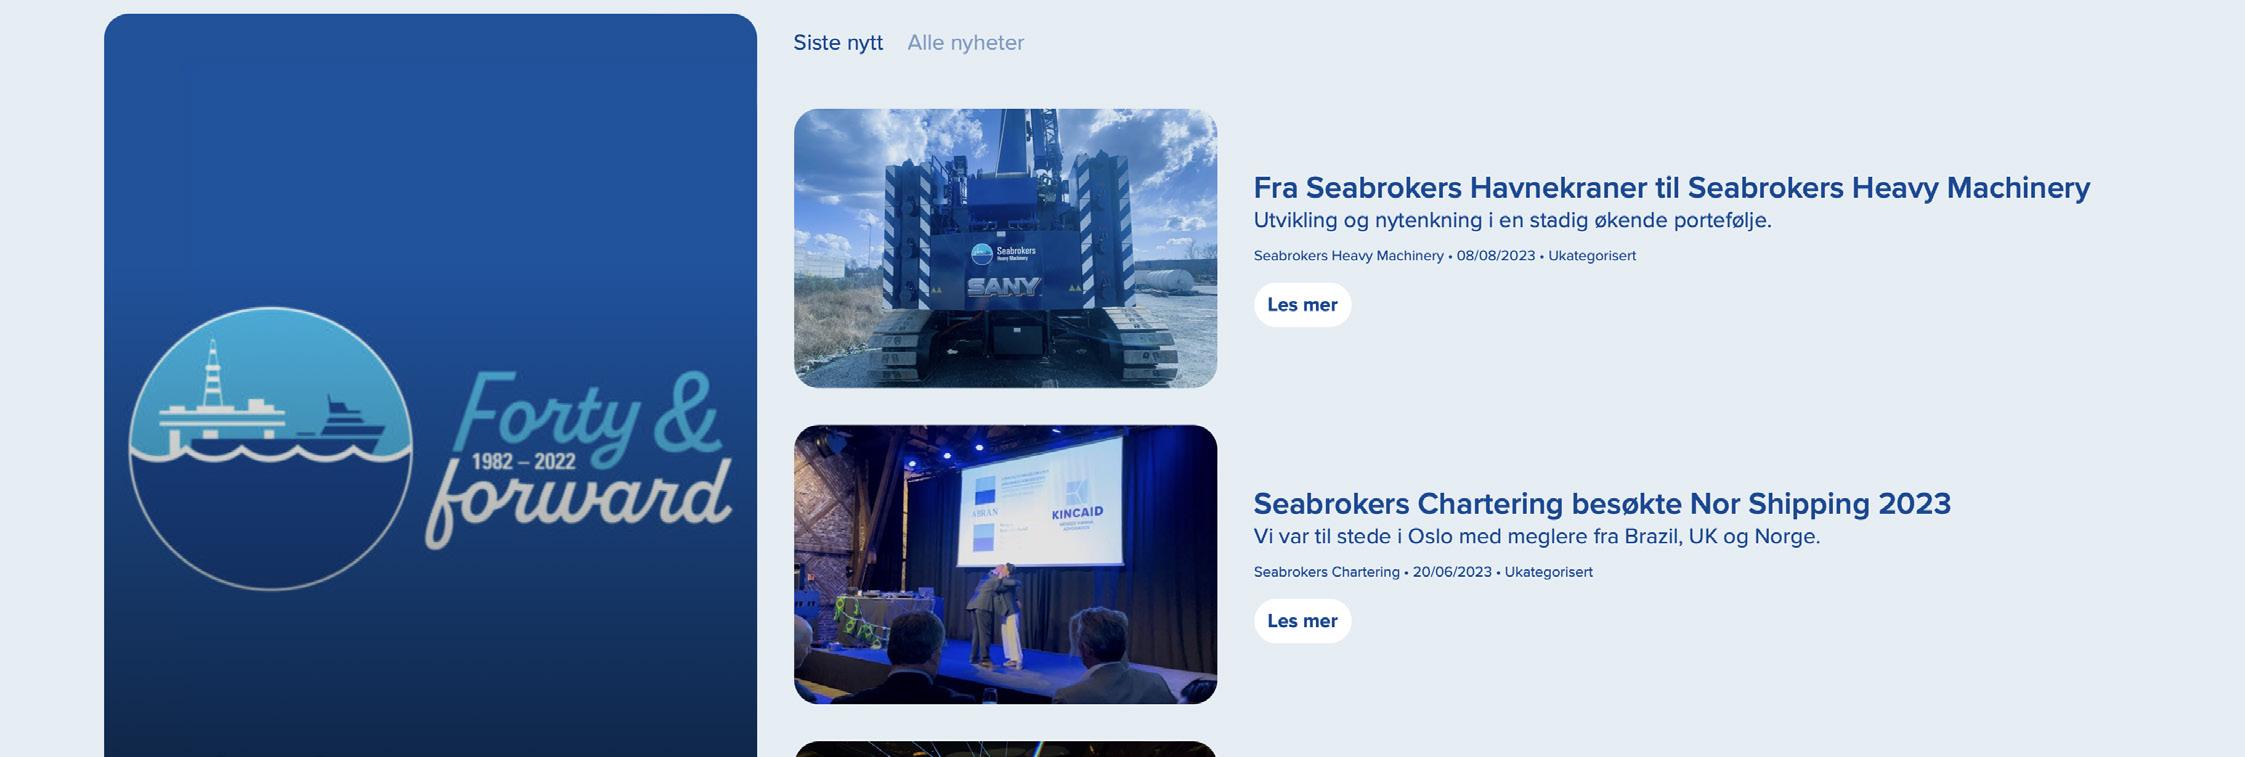Open the Fra Seabrokers Havnekraner headline
Screen dimensions: 2245x757
1671,187
